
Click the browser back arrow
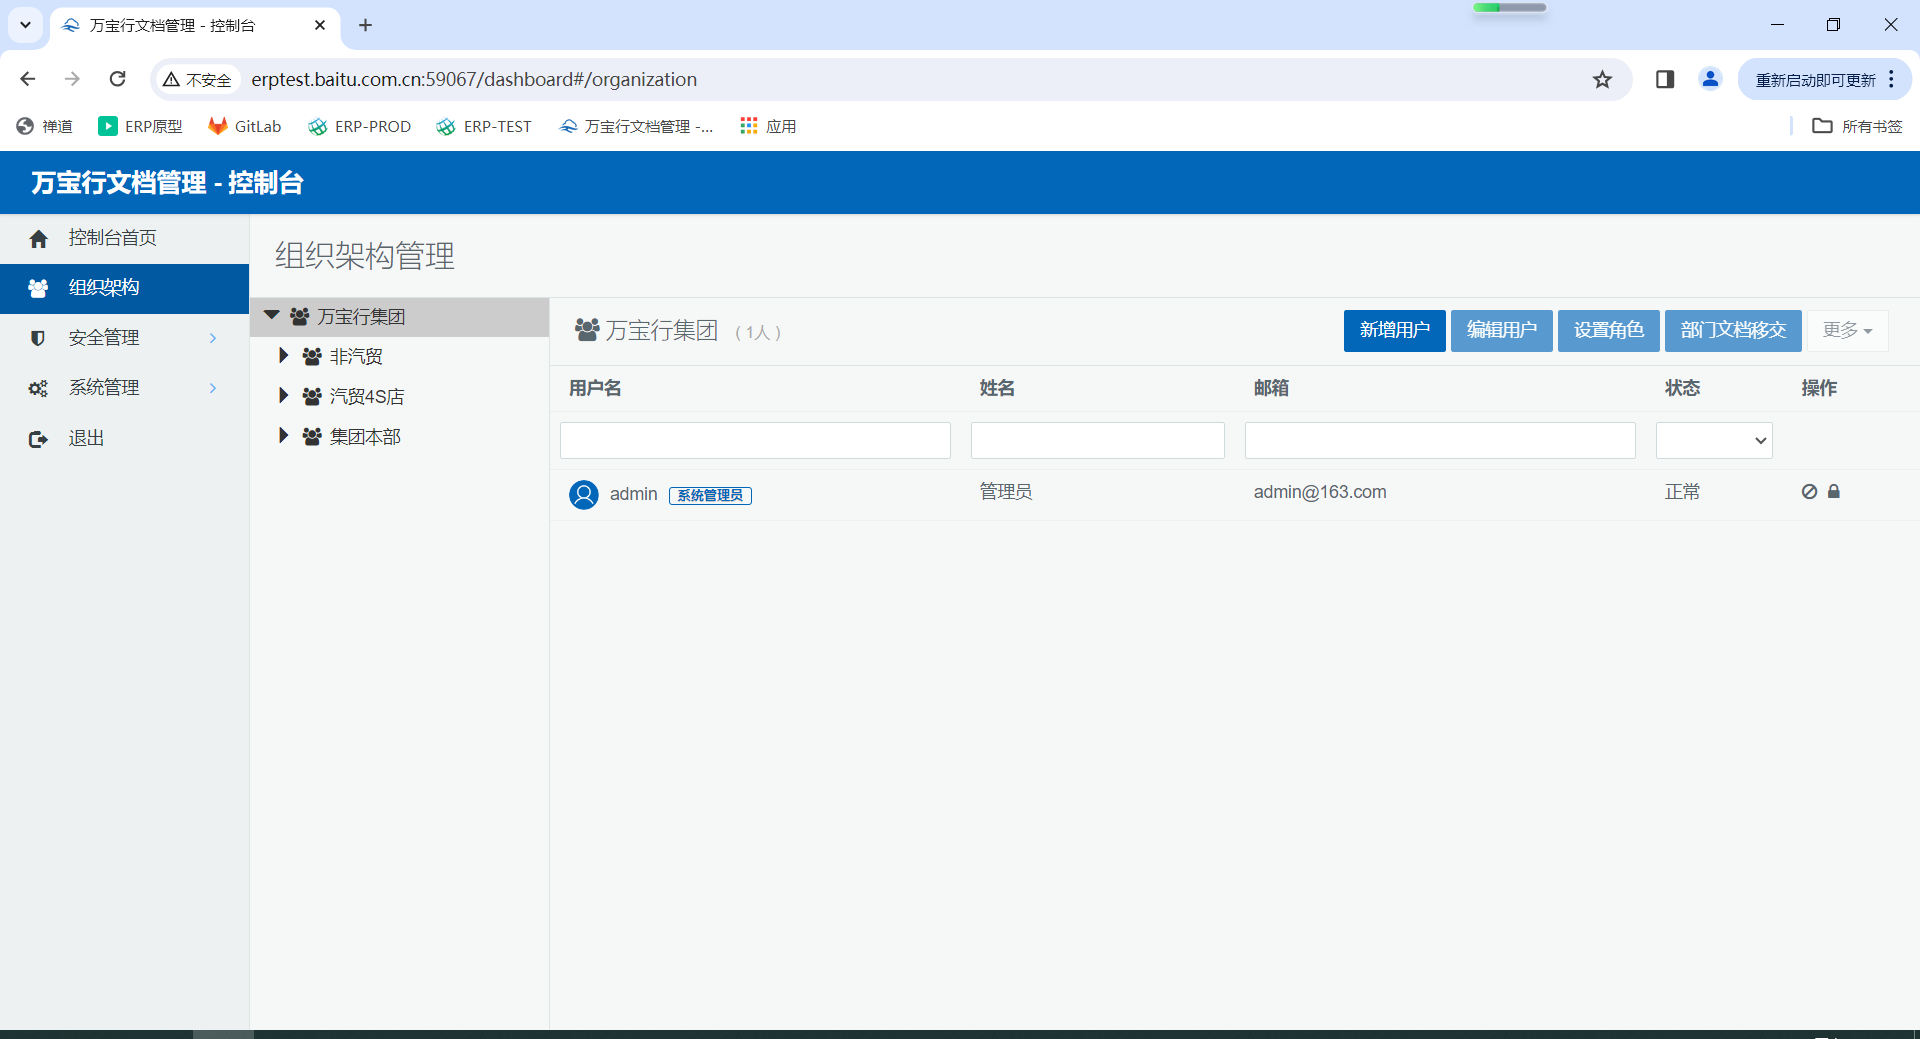(28, 79)
